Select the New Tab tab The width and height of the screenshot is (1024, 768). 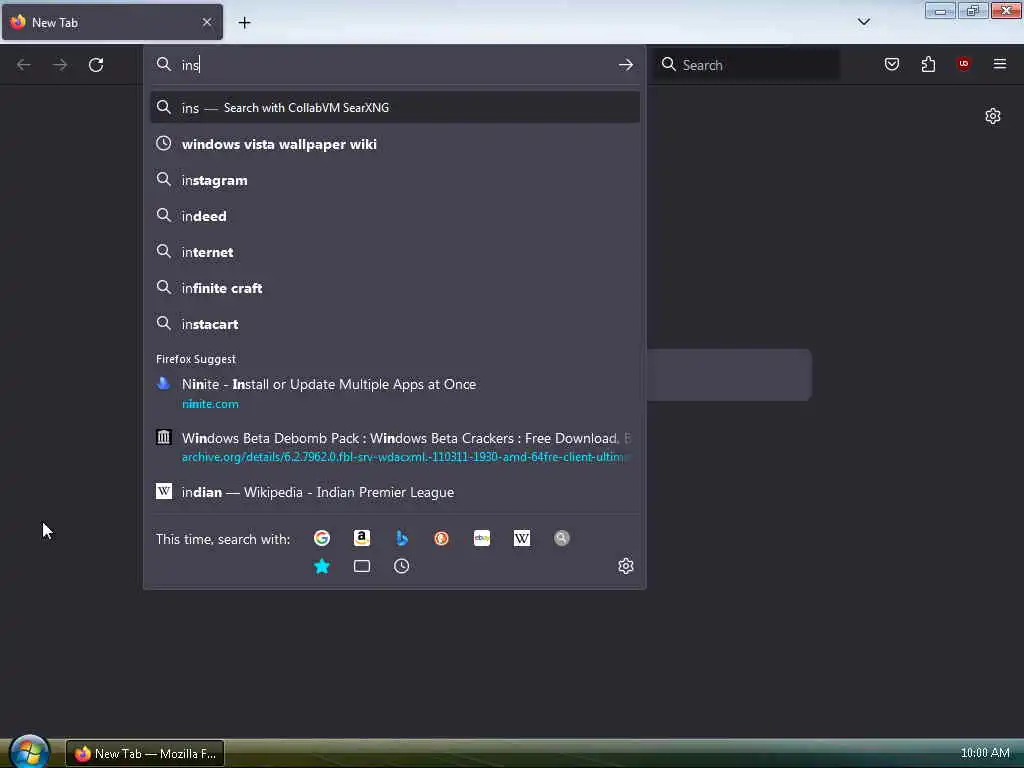click(x=112, y=22)
